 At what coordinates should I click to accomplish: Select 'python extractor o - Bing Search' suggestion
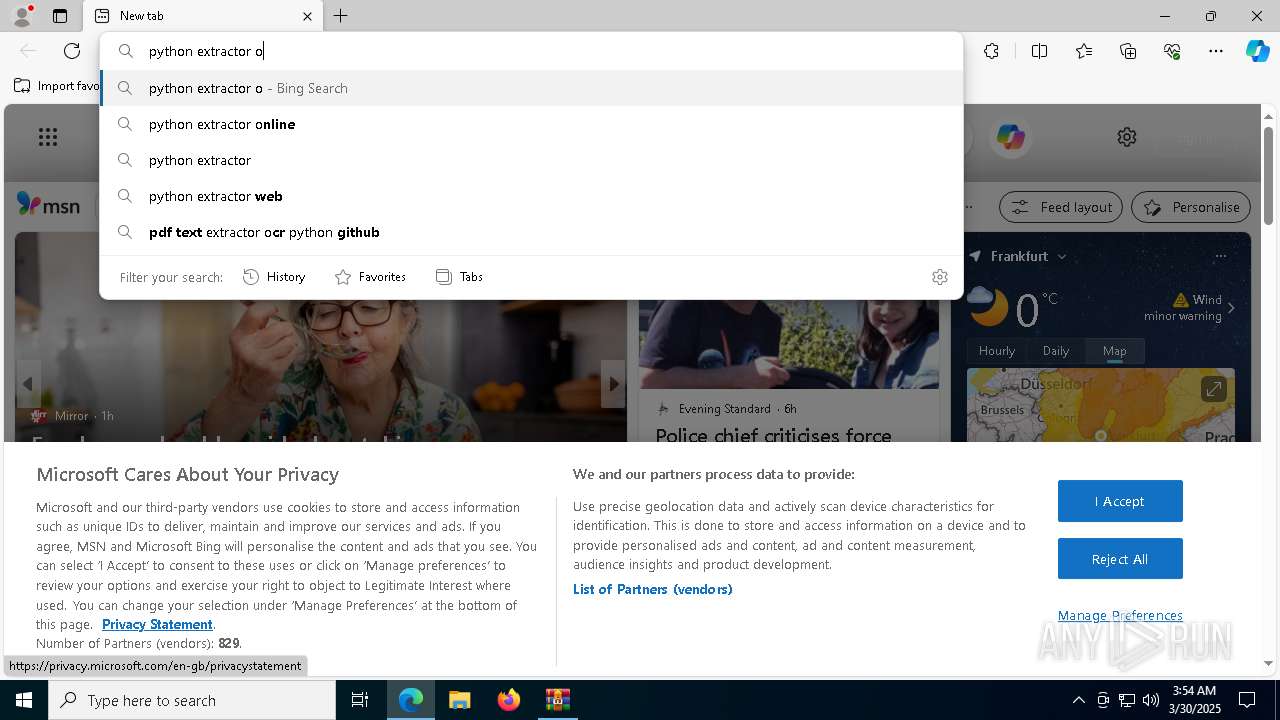(x=531, y=88)
